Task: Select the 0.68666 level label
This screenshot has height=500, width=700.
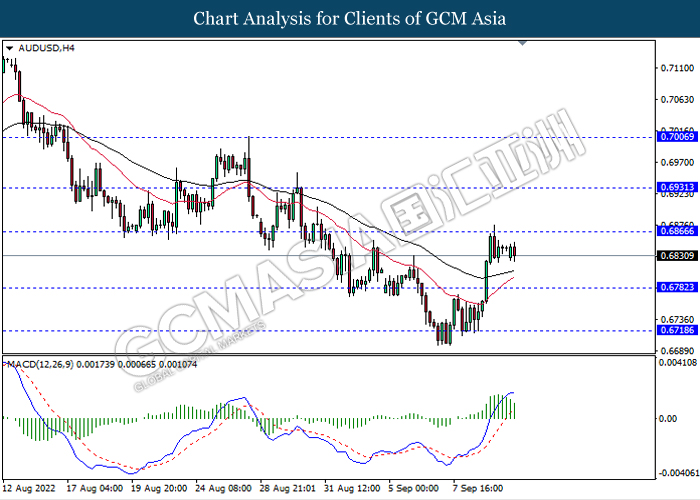Action: (677, 231)
